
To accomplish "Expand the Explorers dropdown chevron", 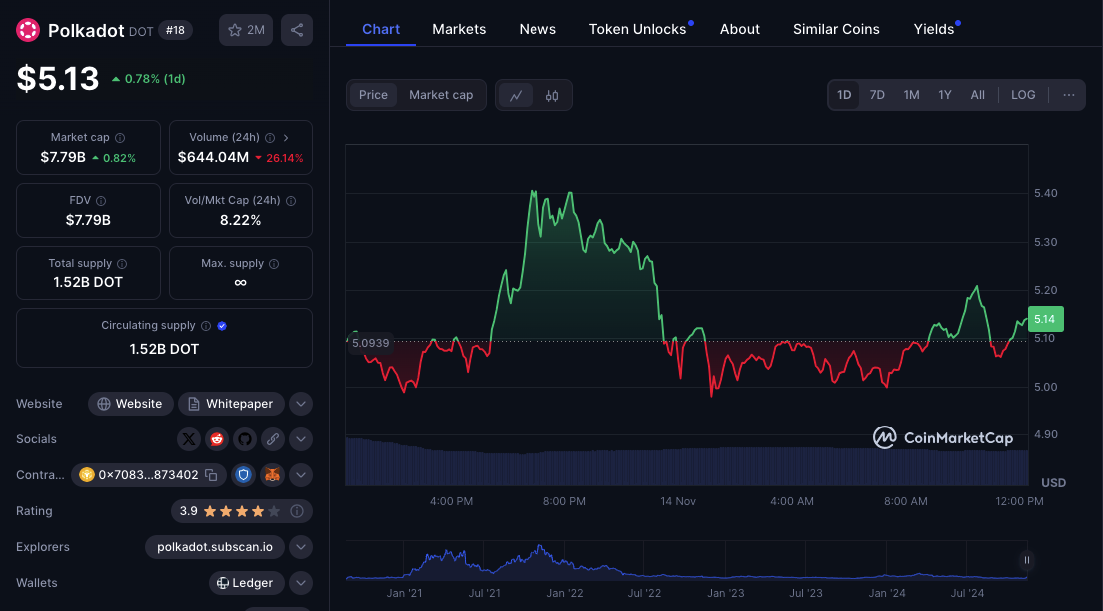I will pyautogui.click(x=301, y=547).
